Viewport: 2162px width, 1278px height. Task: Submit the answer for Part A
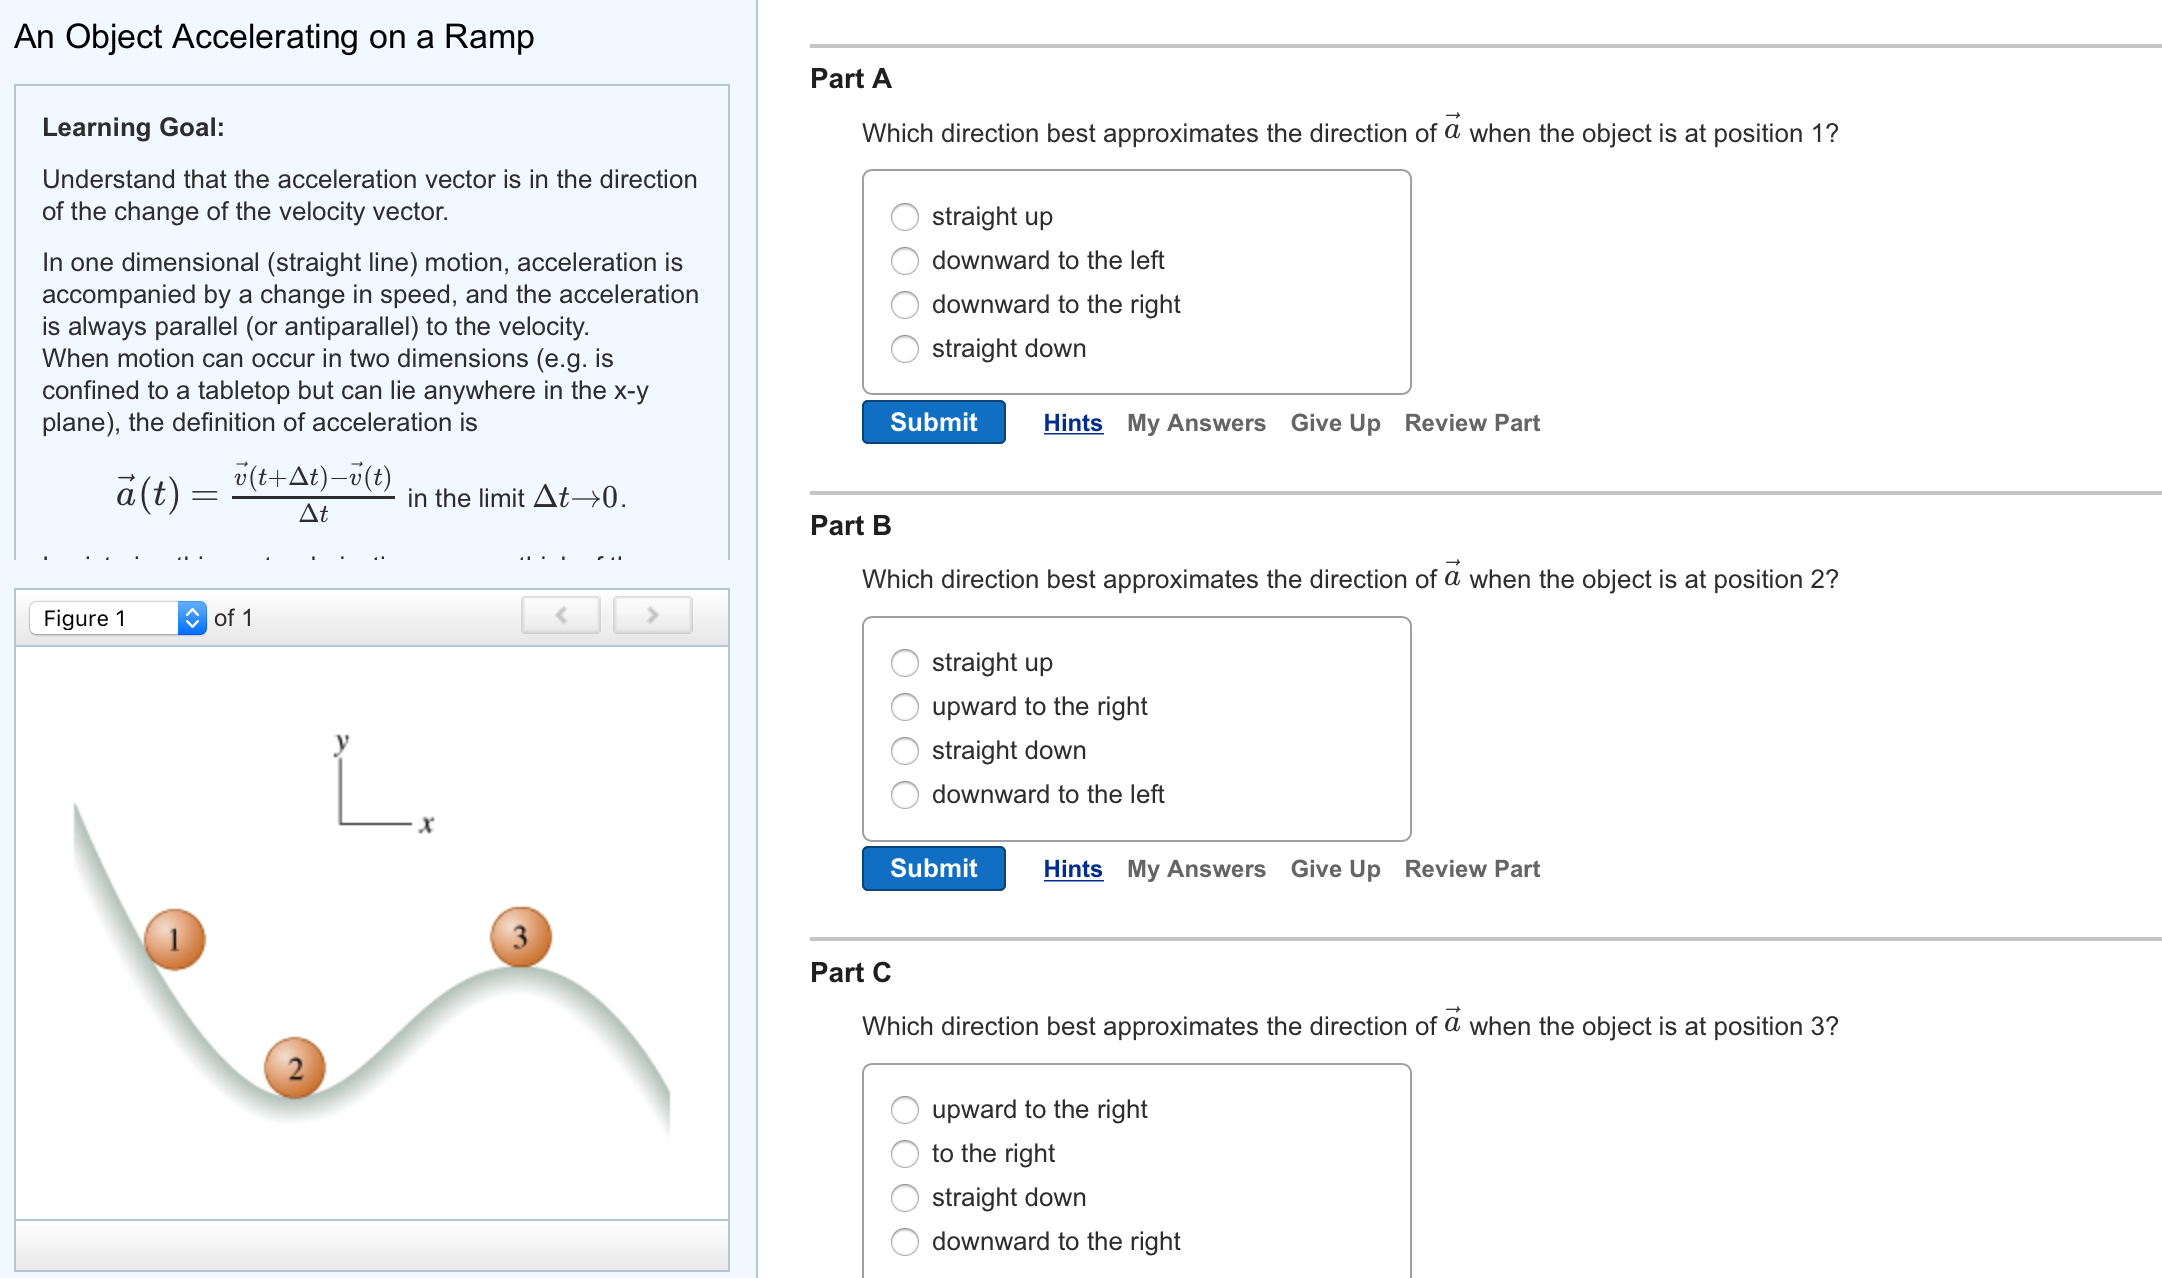pos(932,422)
